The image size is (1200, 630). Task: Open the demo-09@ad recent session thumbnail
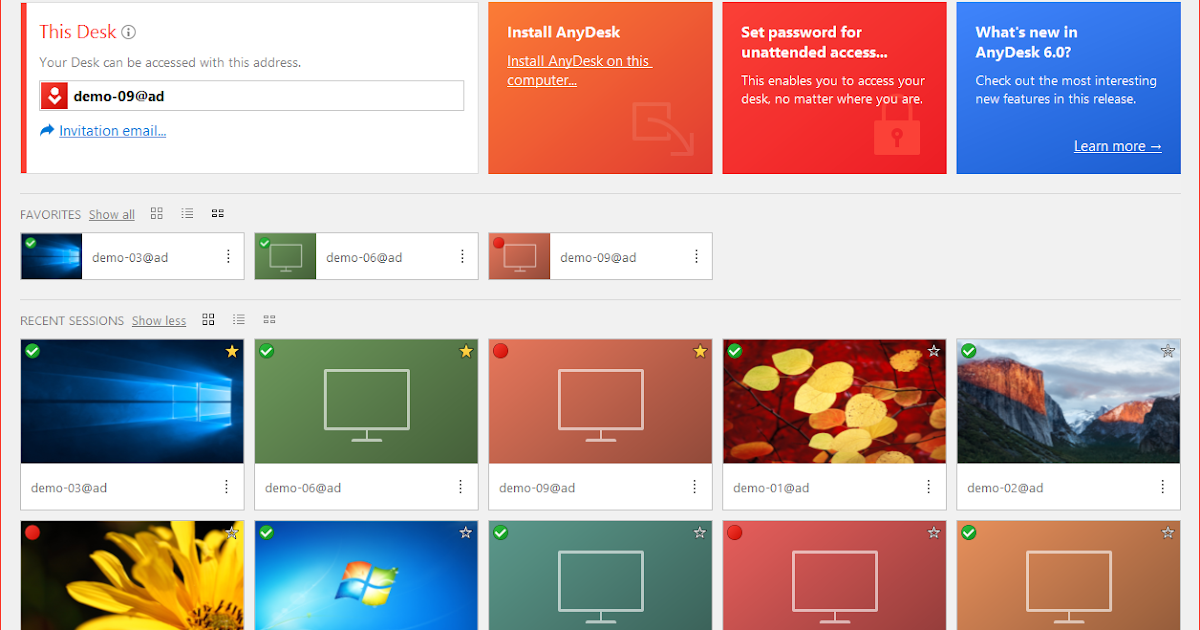600,401
